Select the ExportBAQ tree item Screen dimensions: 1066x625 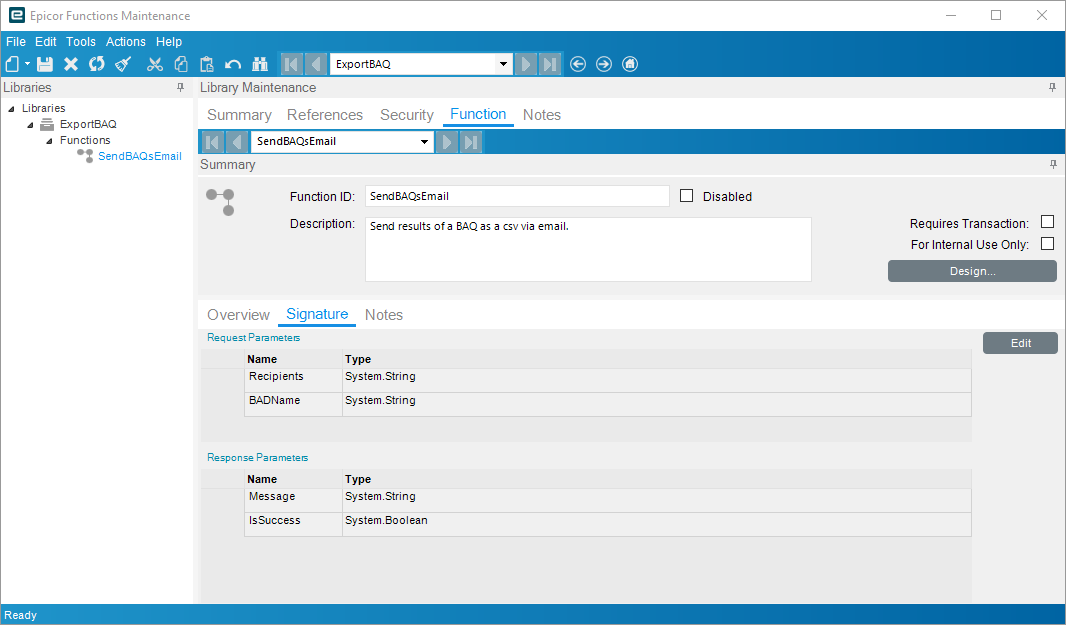88,124
